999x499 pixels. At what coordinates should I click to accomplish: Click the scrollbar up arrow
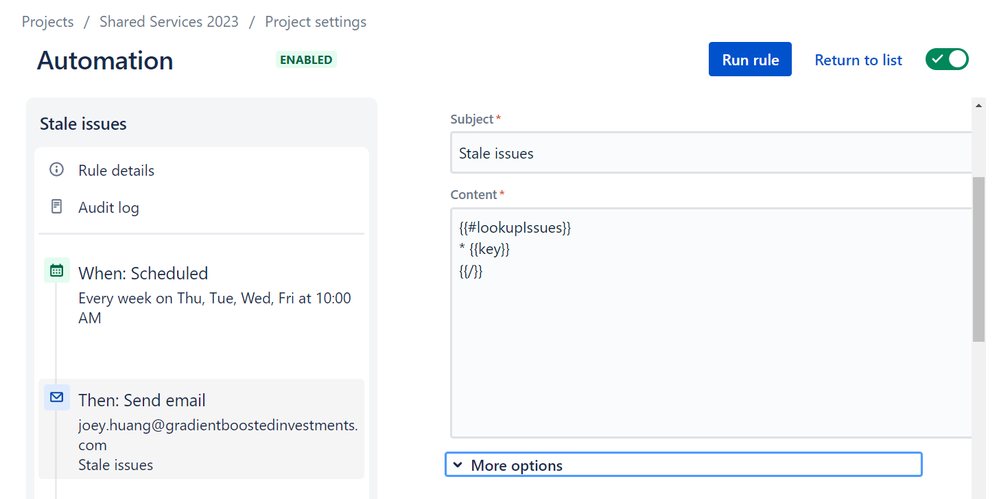[x=978, y=104]
